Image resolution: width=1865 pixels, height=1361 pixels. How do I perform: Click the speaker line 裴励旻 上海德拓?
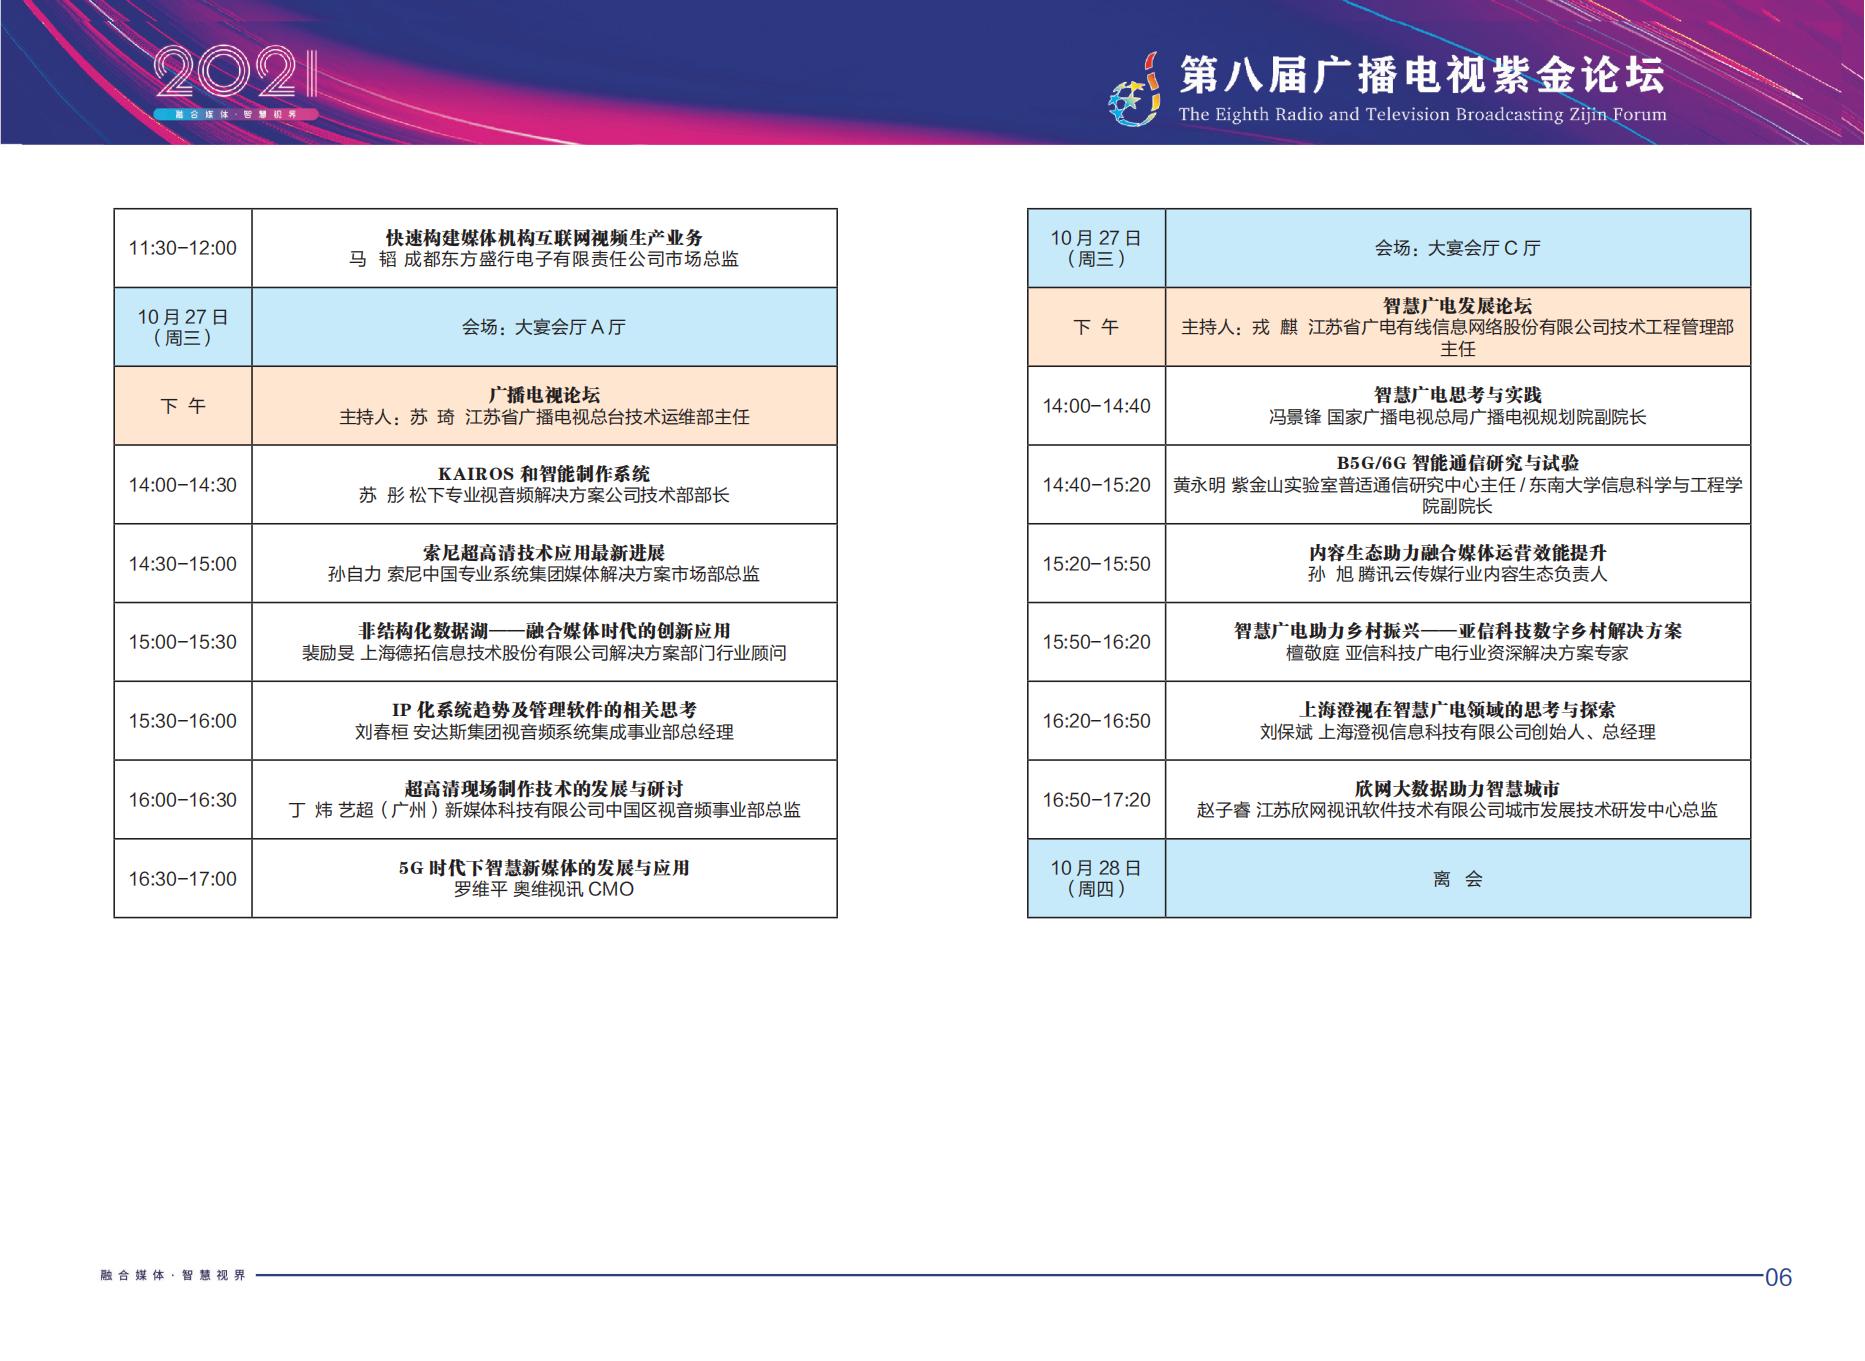pyautogui.click(x=544, y=653)
